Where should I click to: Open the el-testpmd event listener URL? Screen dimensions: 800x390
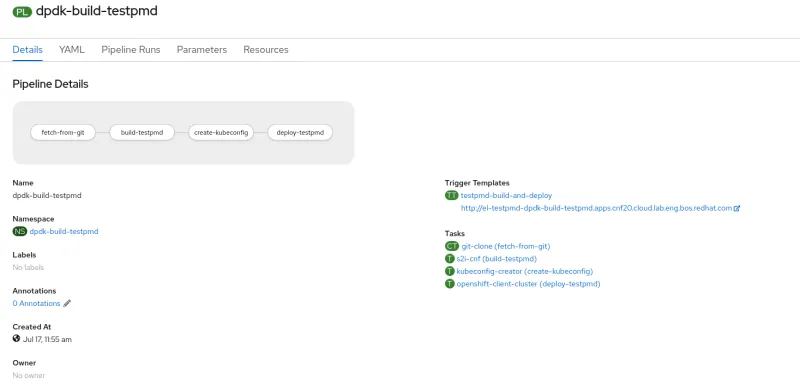596,208
